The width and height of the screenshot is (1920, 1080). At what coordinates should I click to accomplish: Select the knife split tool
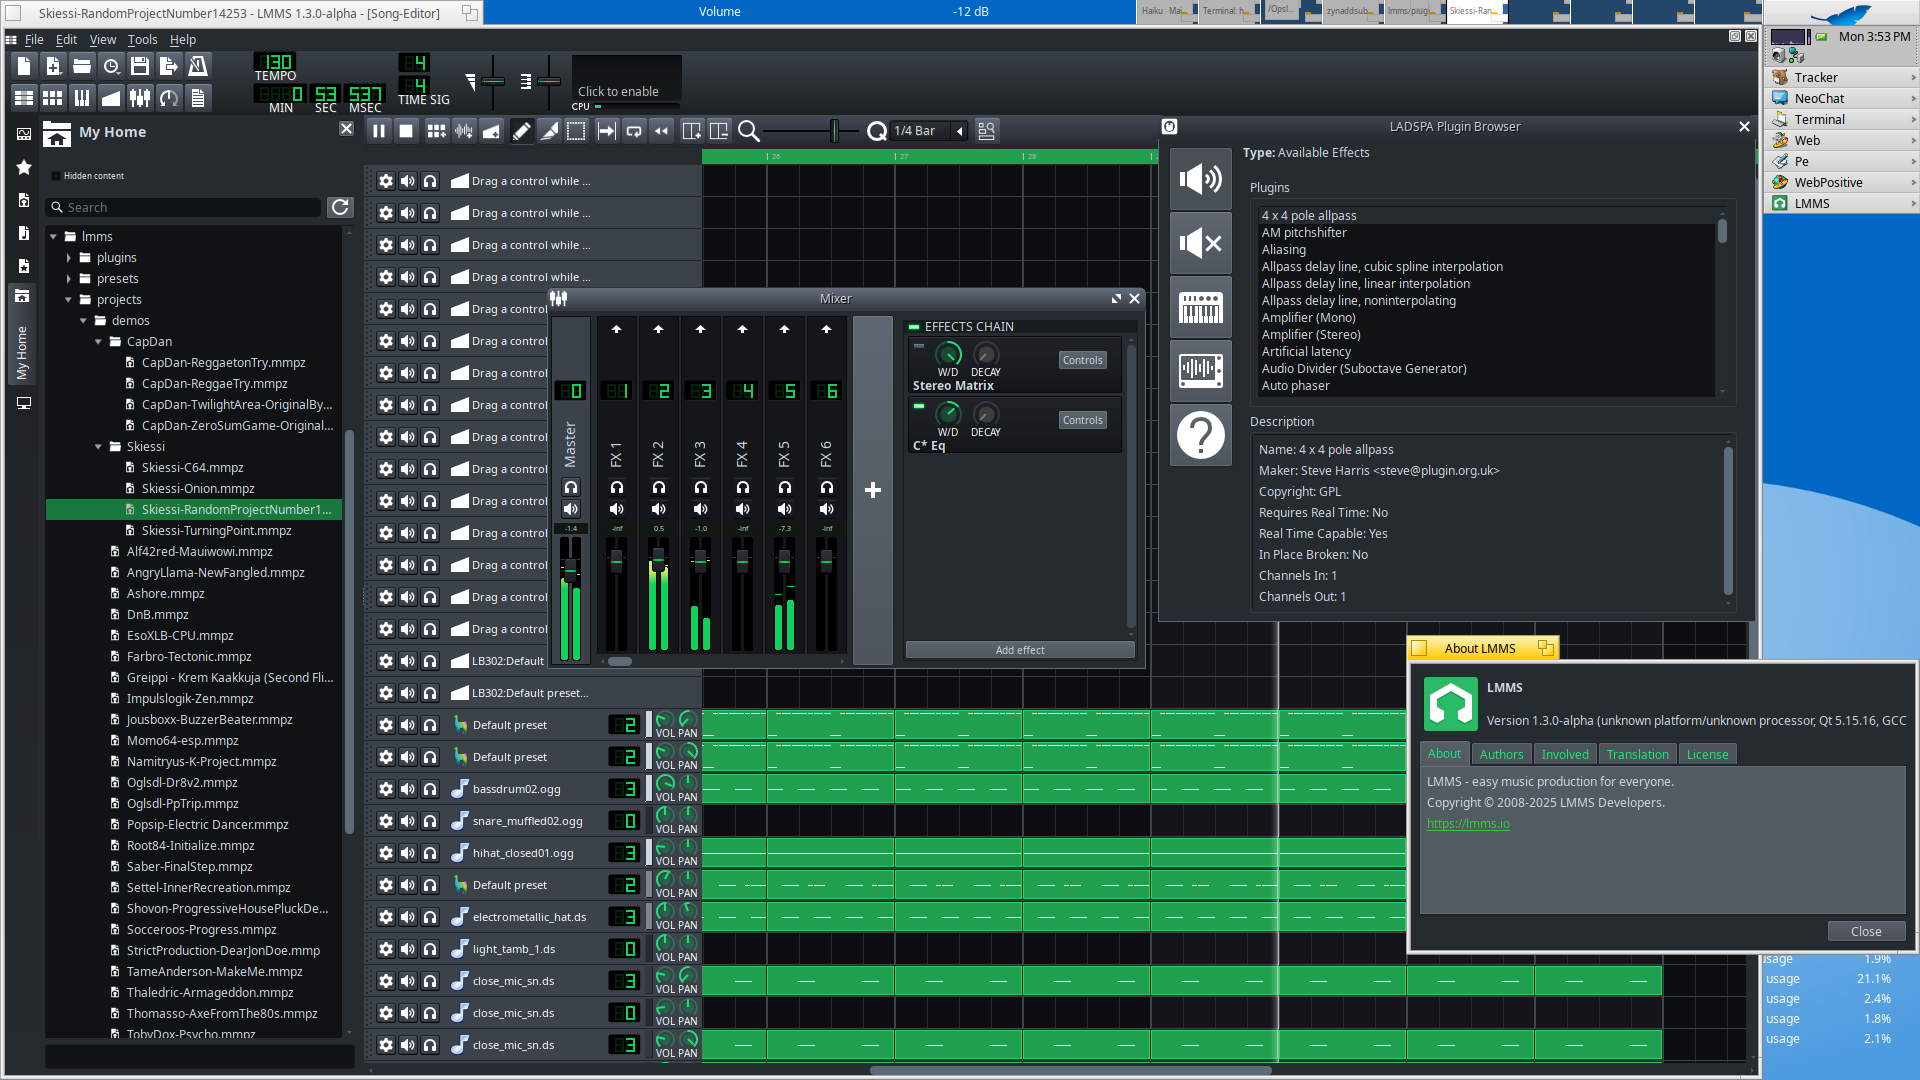(x=549, y=131)
